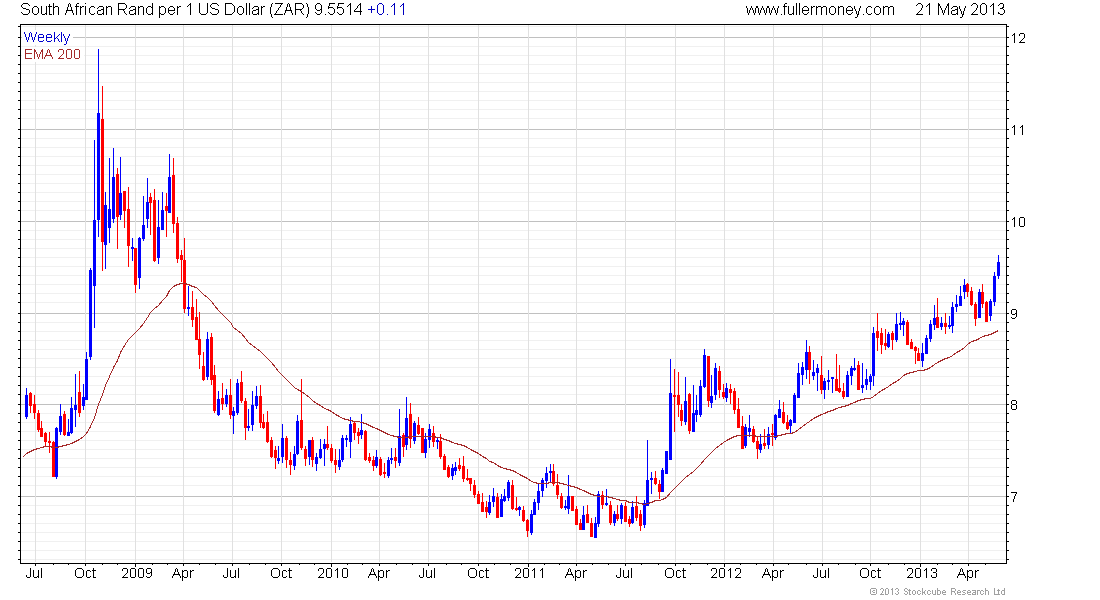Click the 2009 label on time axis
The height and width of the screenshot is (600, 1100).
point(136,573)
